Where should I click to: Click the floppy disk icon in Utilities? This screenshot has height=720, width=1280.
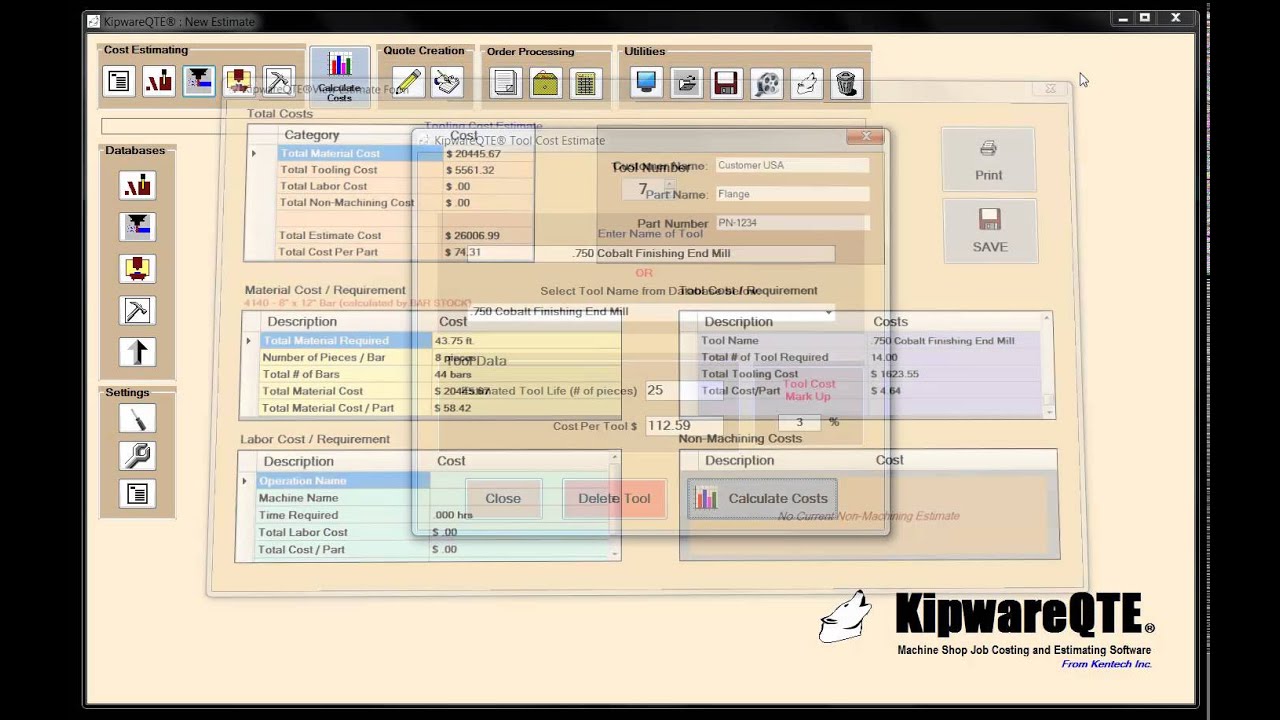[x=726, y=83]
